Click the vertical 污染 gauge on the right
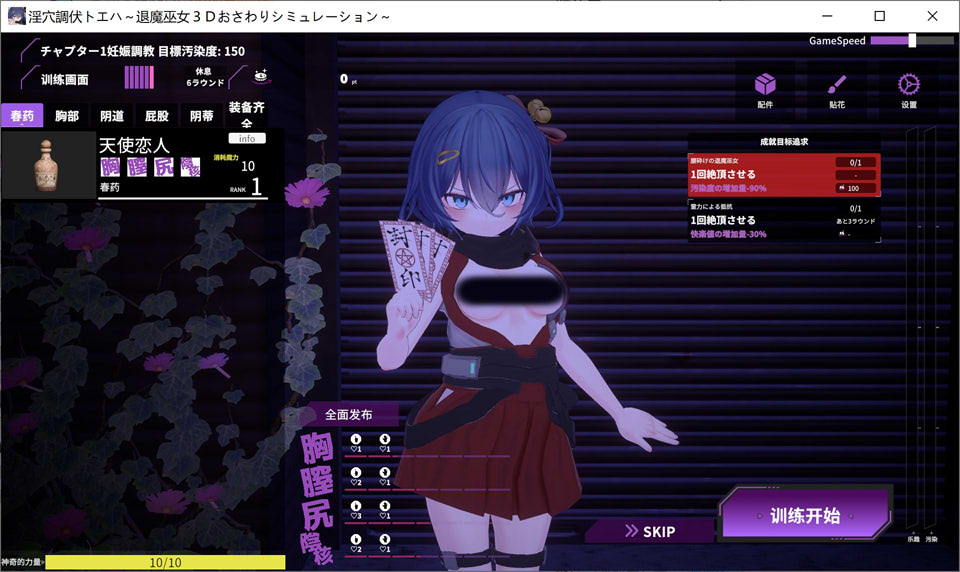The image size is (960, 572). point(931,328)
